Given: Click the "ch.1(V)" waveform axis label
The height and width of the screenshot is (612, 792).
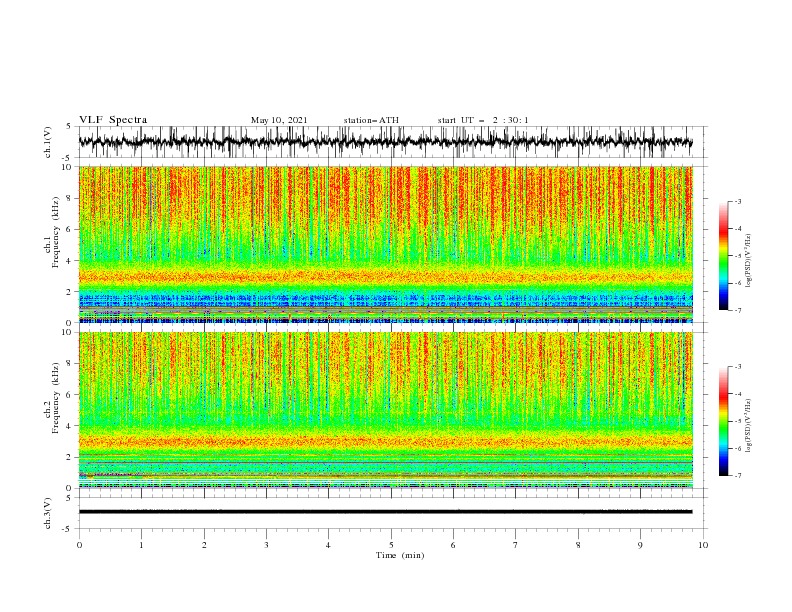Looking at the screenshot, I should pos(48,142).
